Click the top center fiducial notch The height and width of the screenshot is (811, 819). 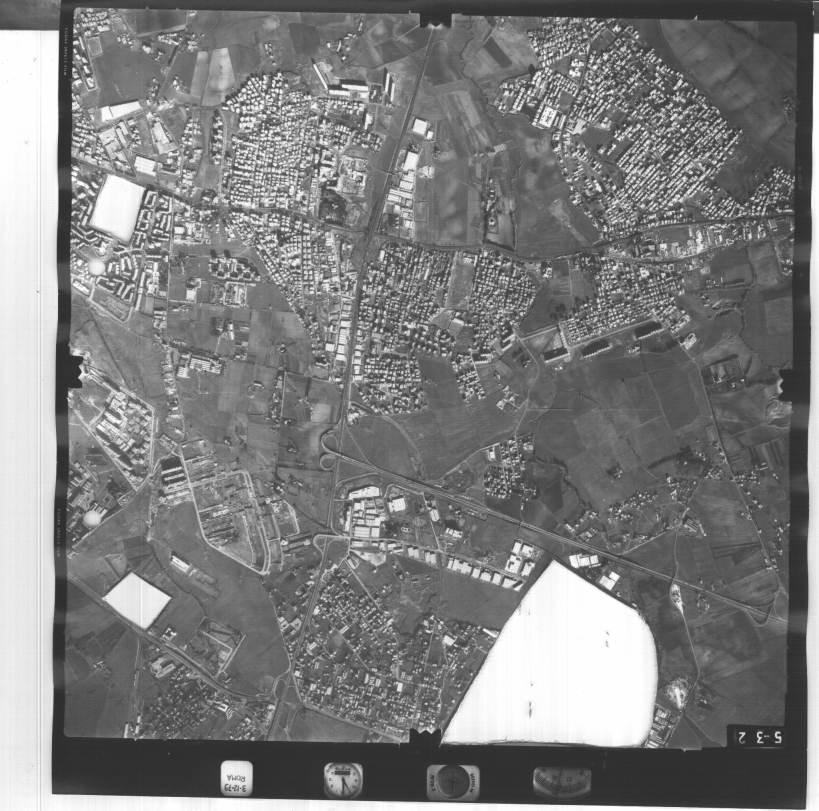pos(435,19)
